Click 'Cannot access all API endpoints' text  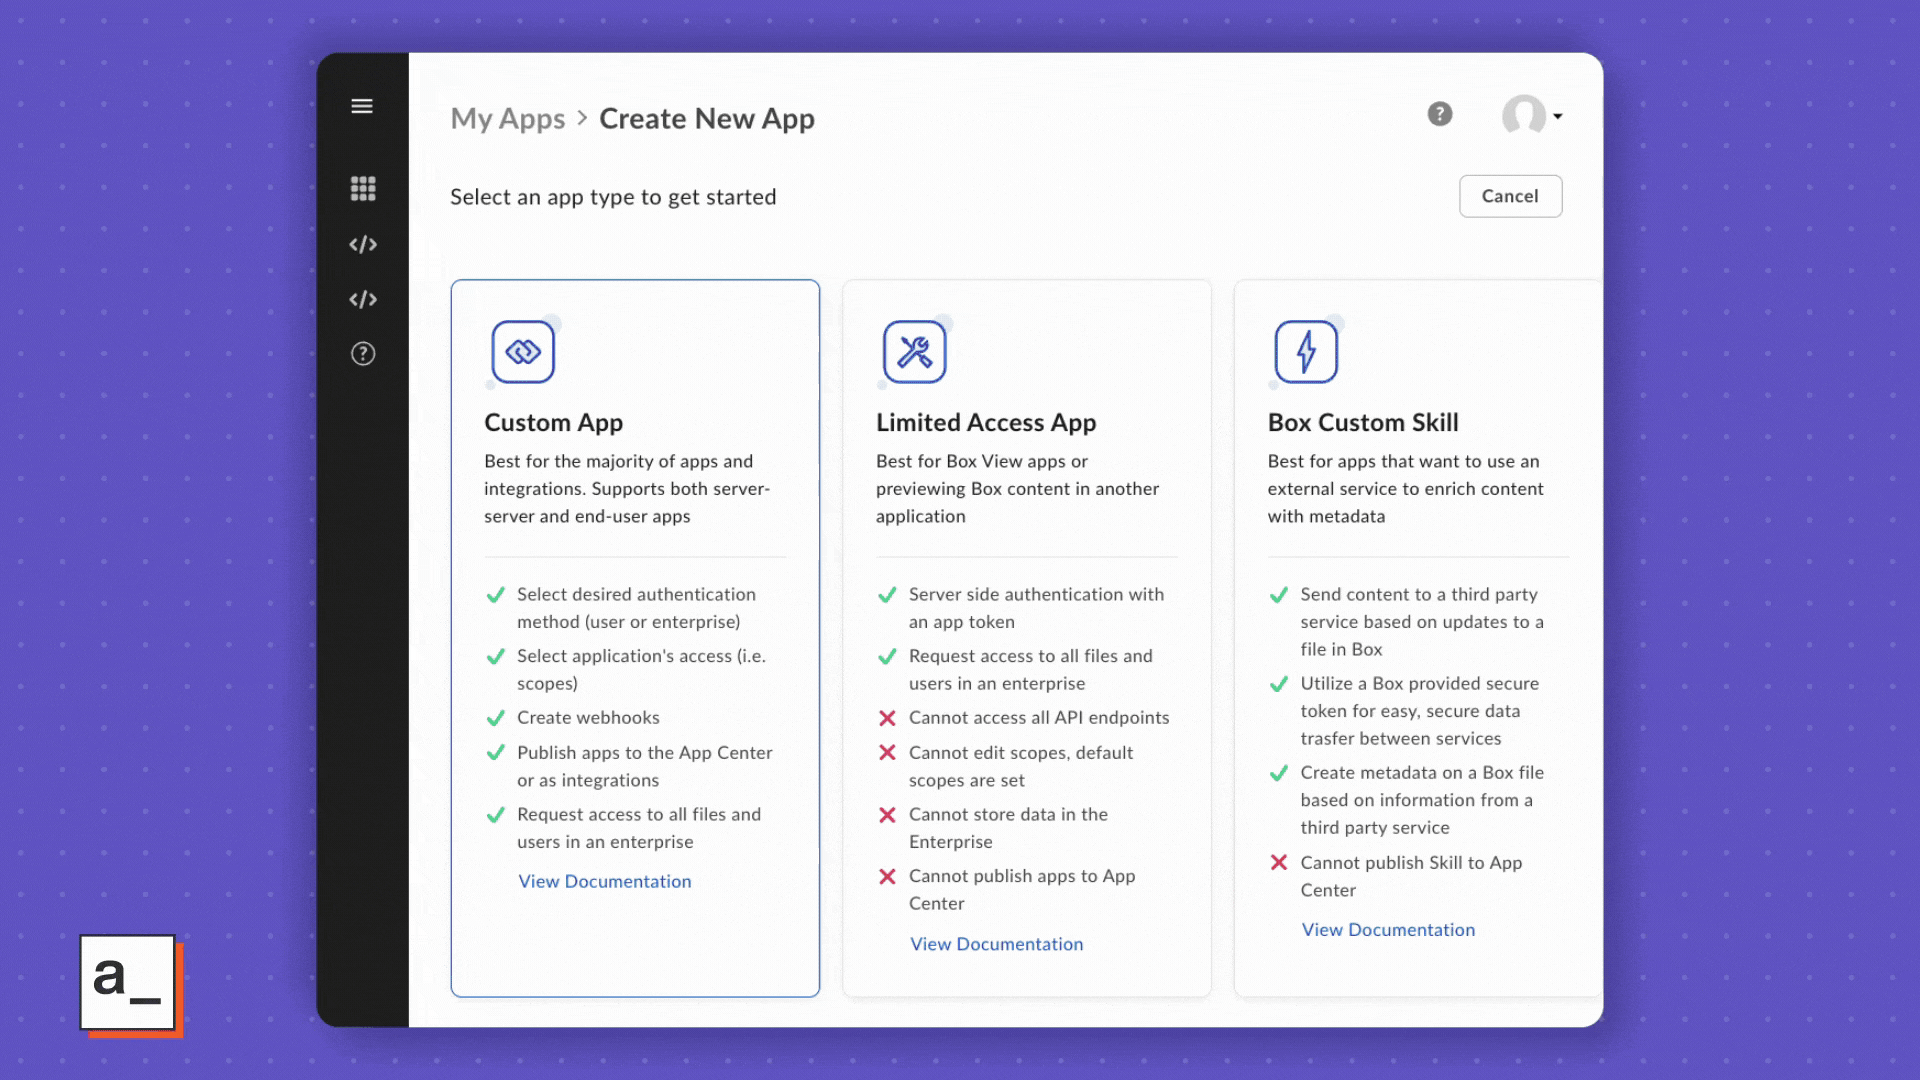pos(1039,718)
